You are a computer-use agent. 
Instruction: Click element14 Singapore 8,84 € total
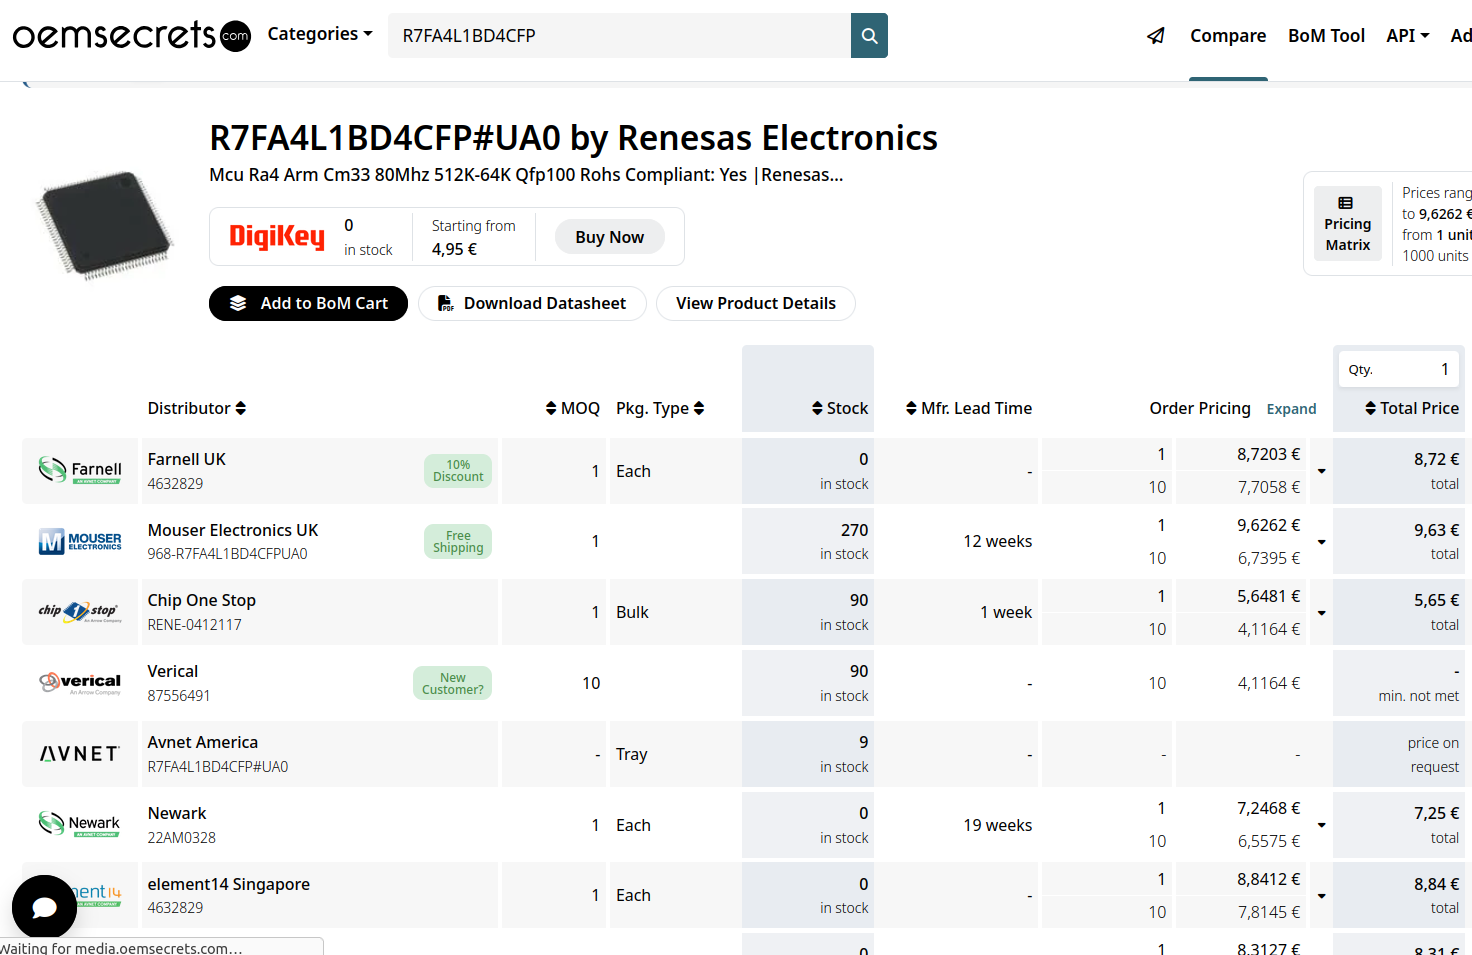click(1436, 884)
